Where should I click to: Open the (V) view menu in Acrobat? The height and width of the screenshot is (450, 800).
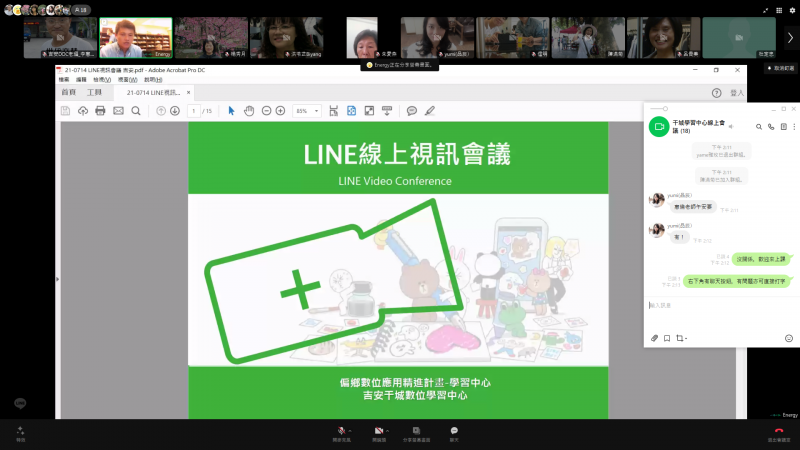[x=102, y=80]
